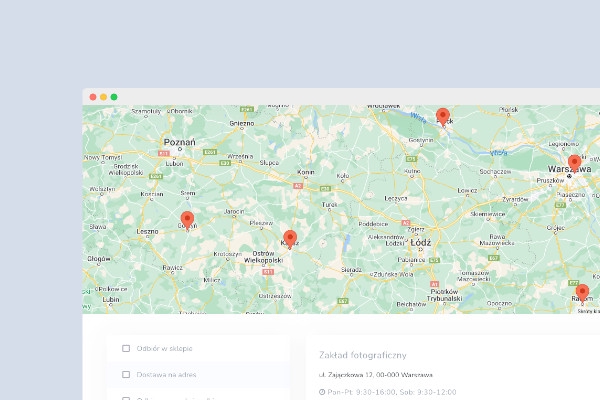
Task: Click the Poznań city label on map
Action: point(178,142)
